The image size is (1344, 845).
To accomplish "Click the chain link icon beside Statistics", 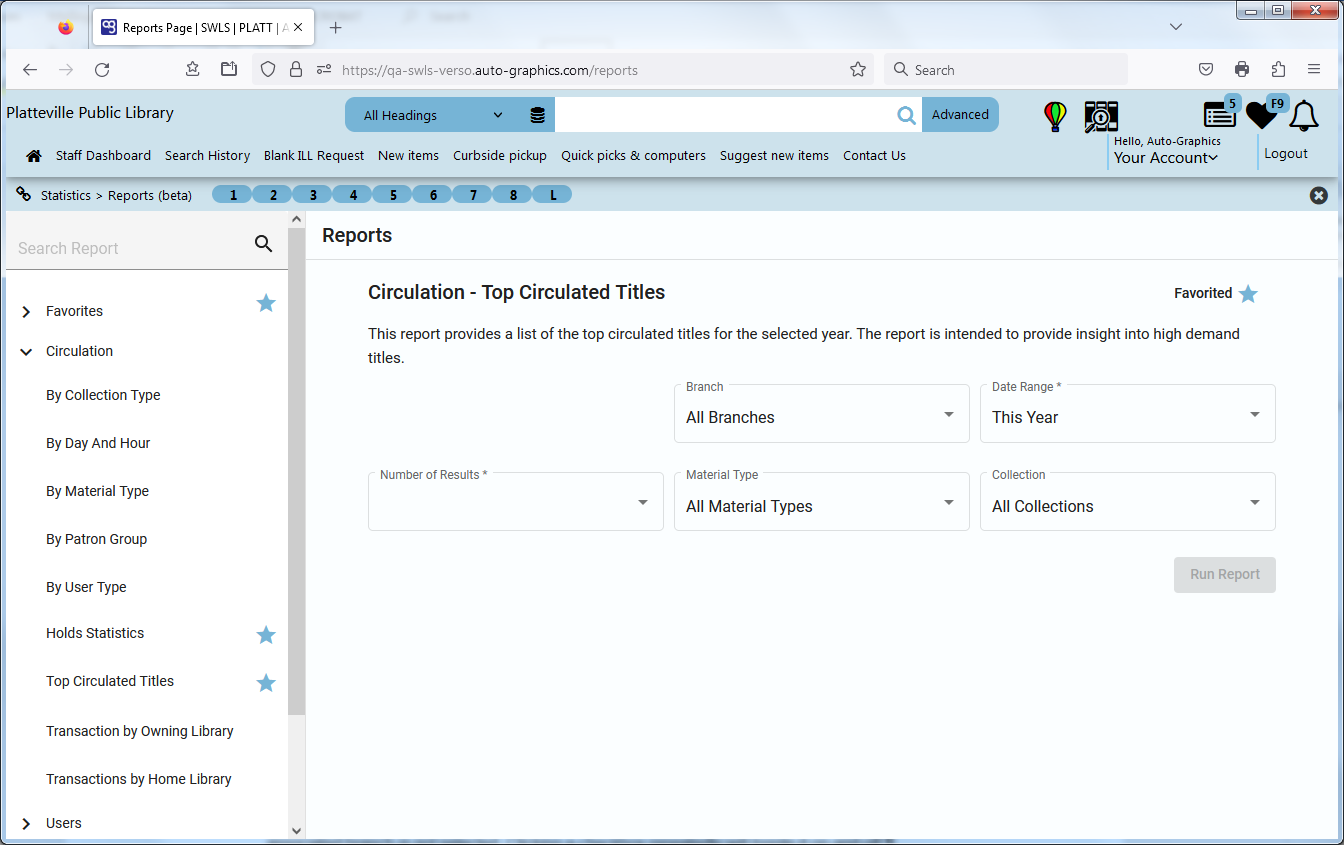I will pyautogui.click(x=23, y=194).
